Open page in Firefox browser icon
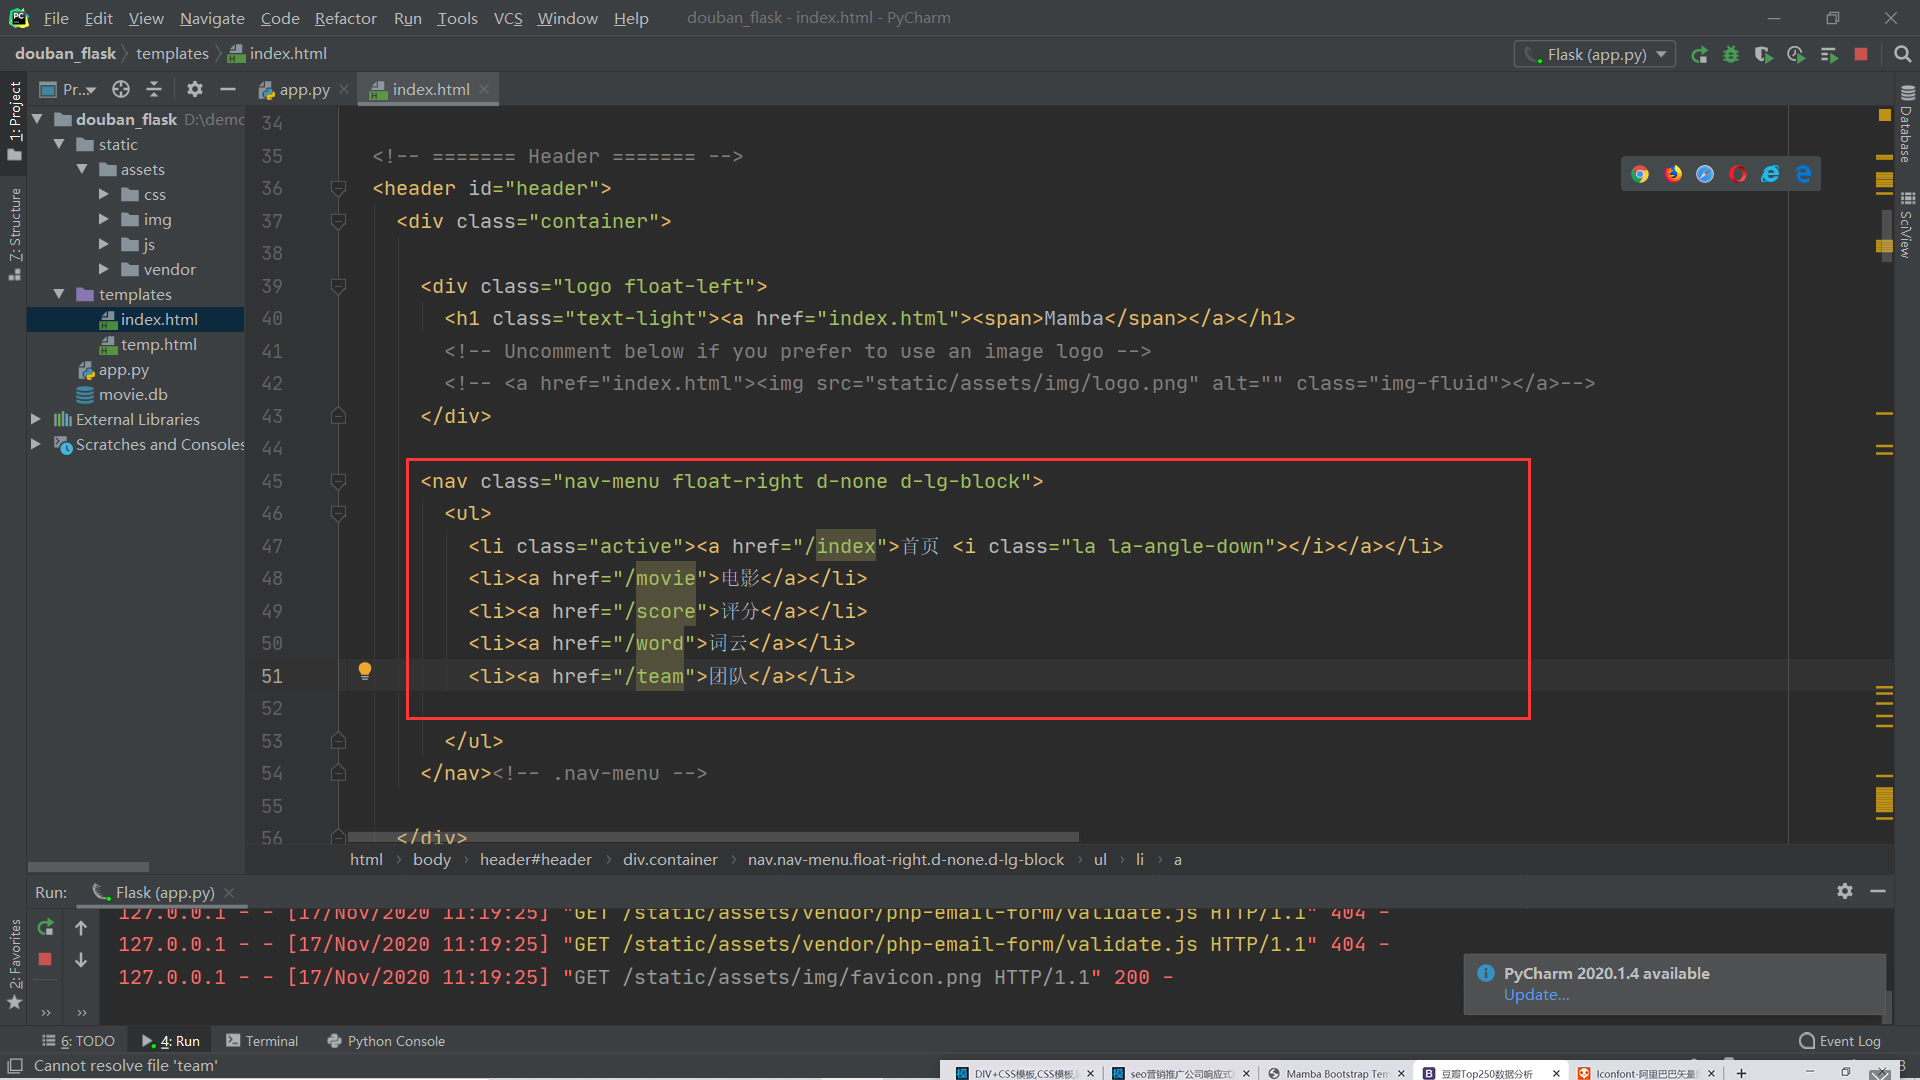 1673,174
